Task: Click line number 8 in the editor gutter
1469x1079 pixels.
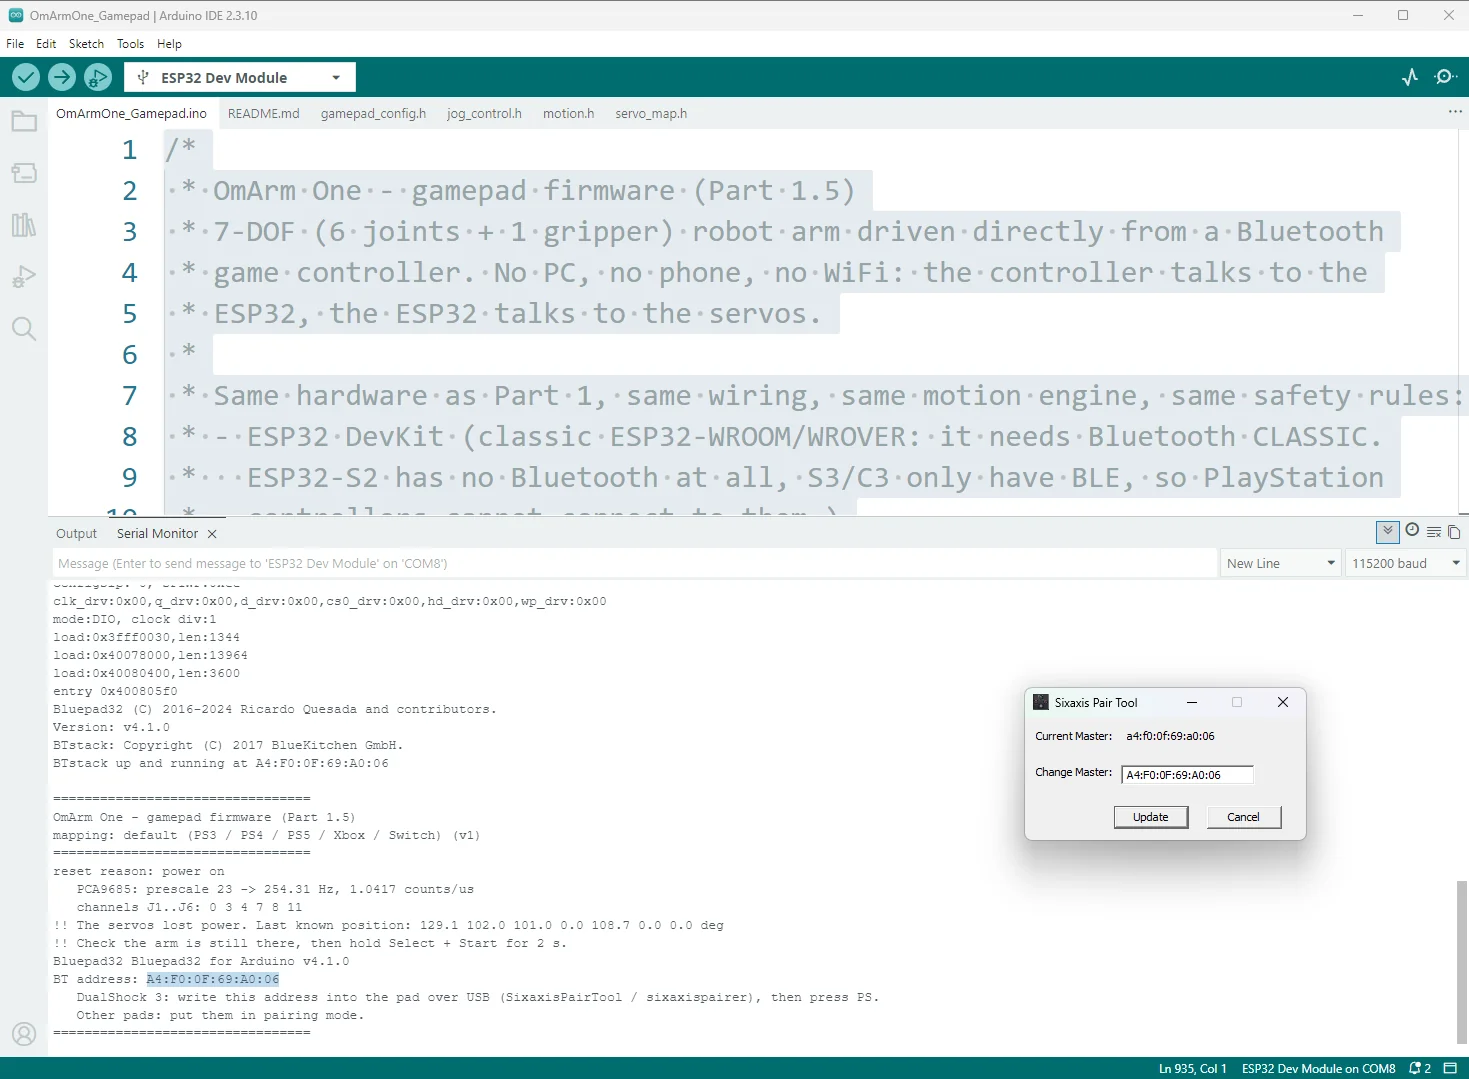Action: [129, 437]
